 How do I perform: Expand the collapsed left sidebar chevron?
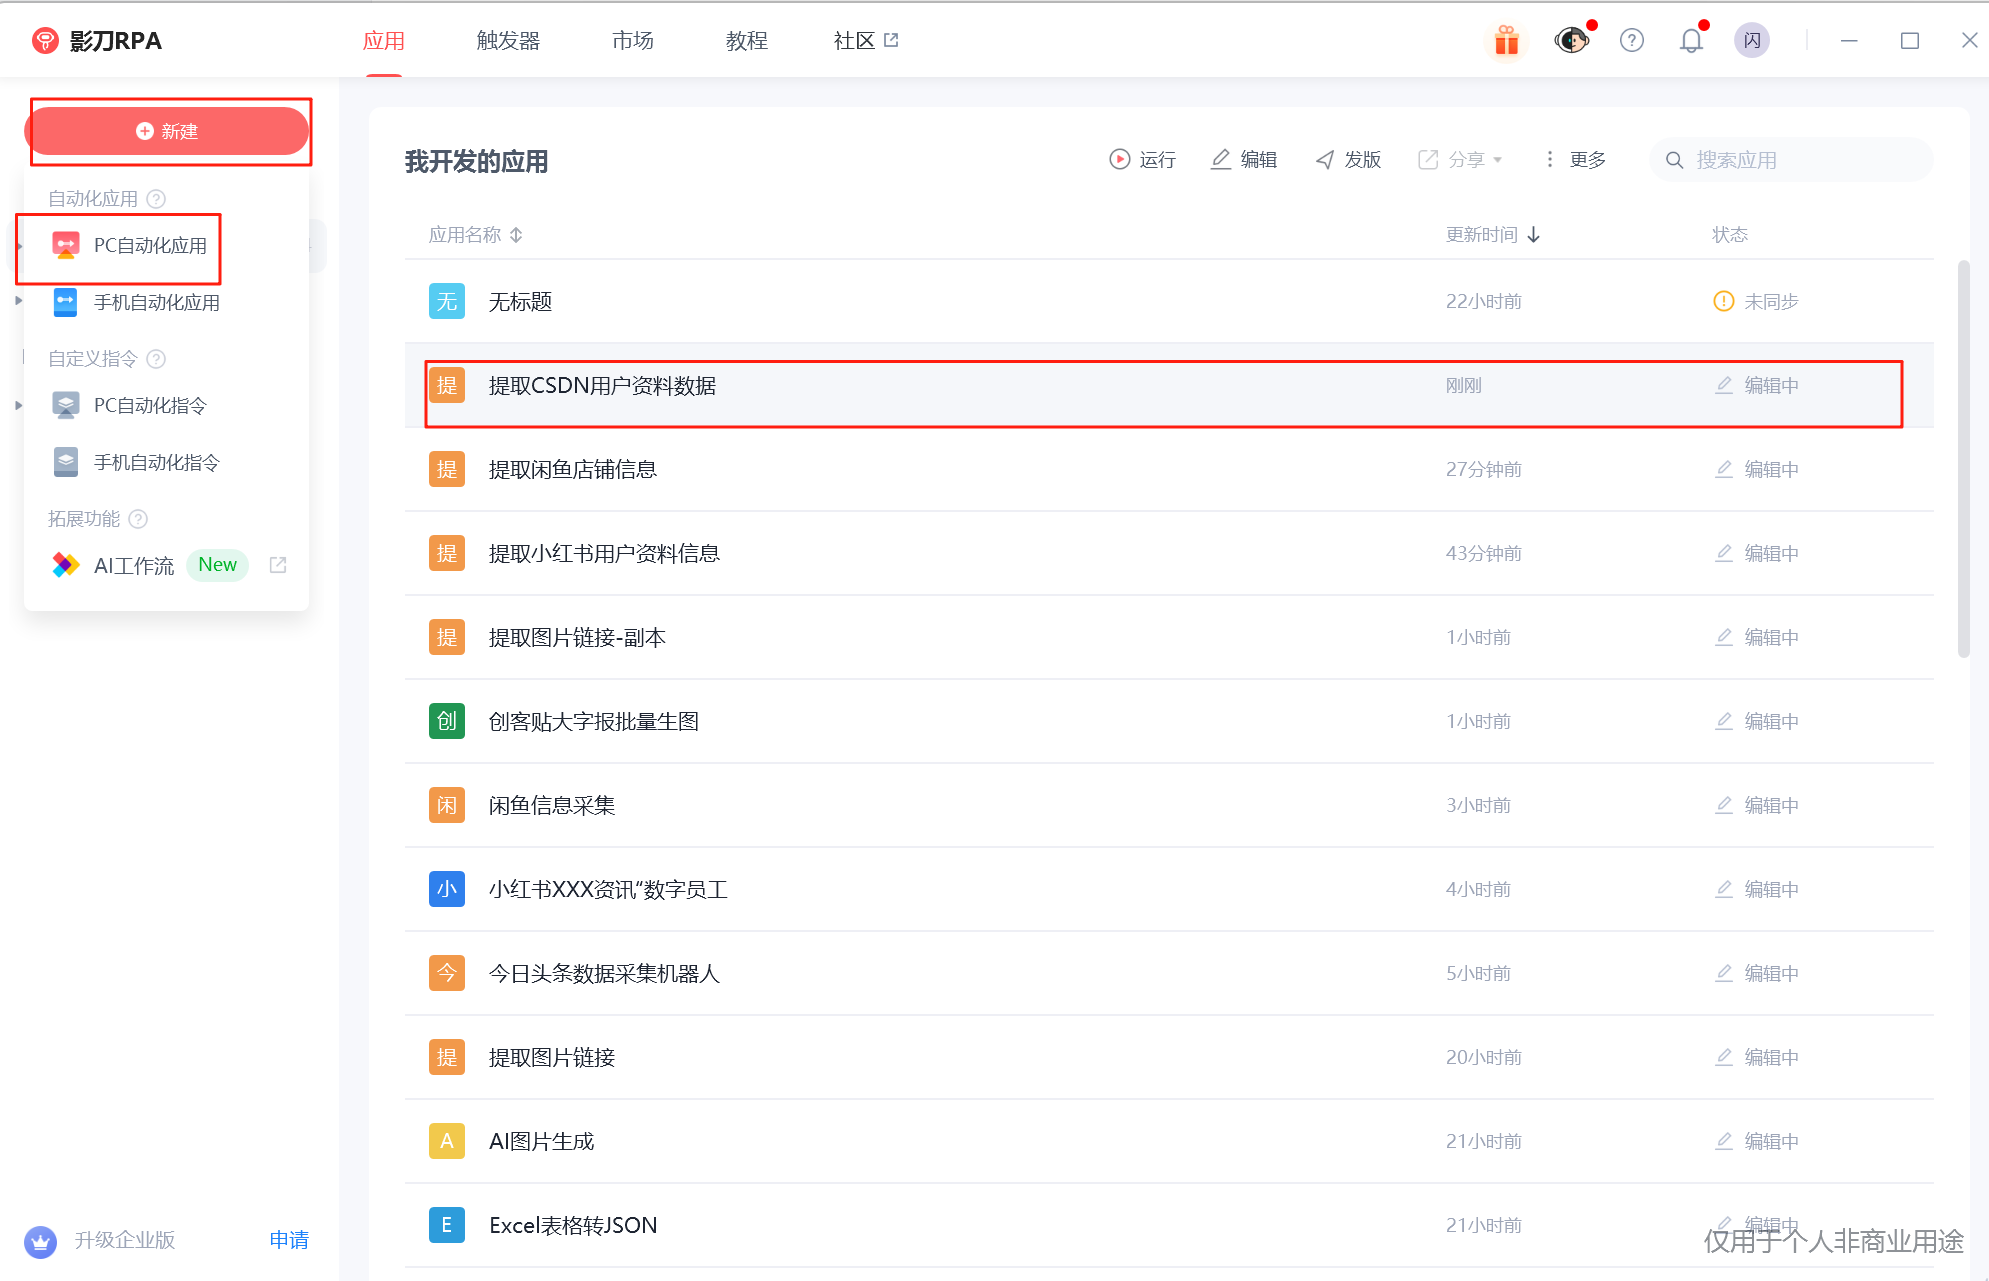point(18,299)
